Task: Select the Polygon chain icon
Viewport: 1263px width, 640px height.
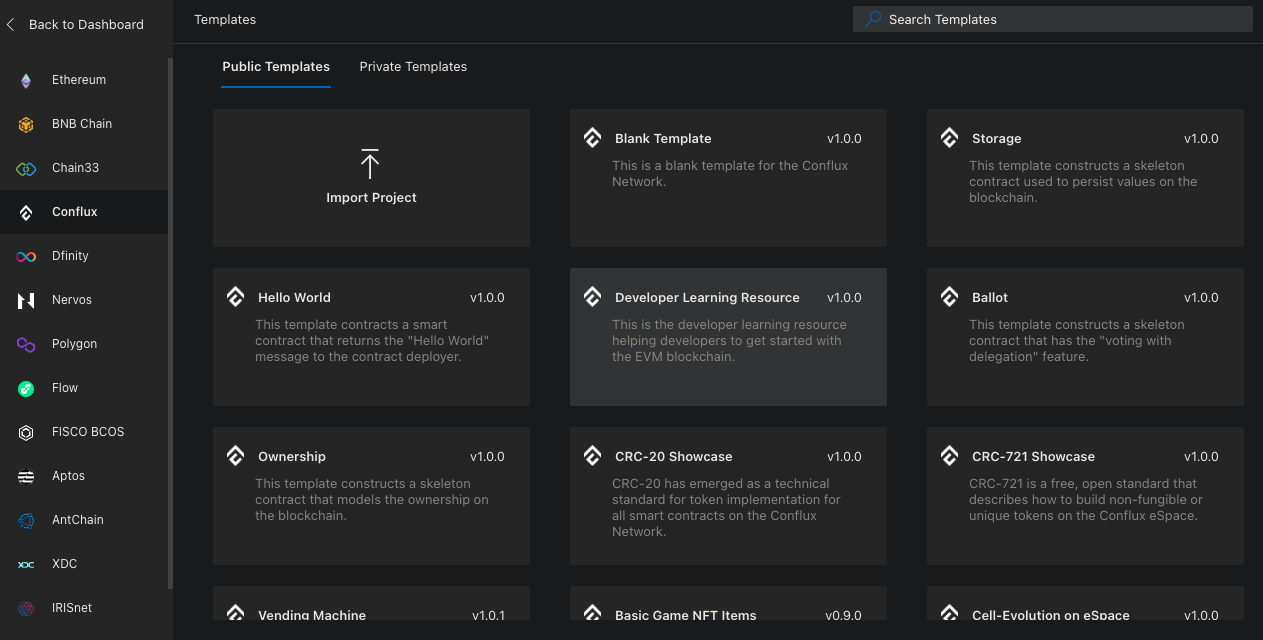Action: (26, 345)
